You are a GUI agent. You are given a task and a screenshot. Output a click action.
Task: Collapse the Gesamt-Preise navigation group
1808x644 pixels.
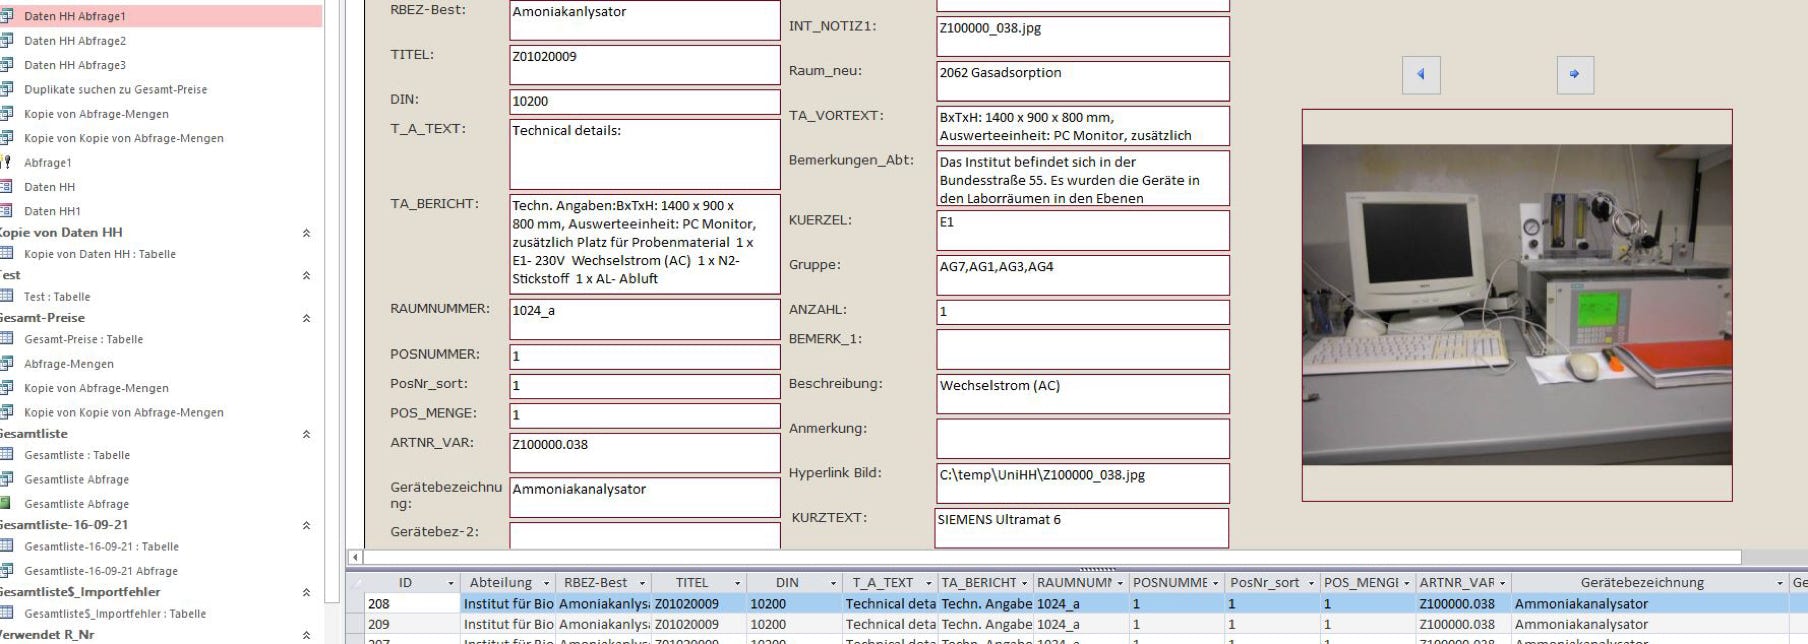tap(306, 318)
